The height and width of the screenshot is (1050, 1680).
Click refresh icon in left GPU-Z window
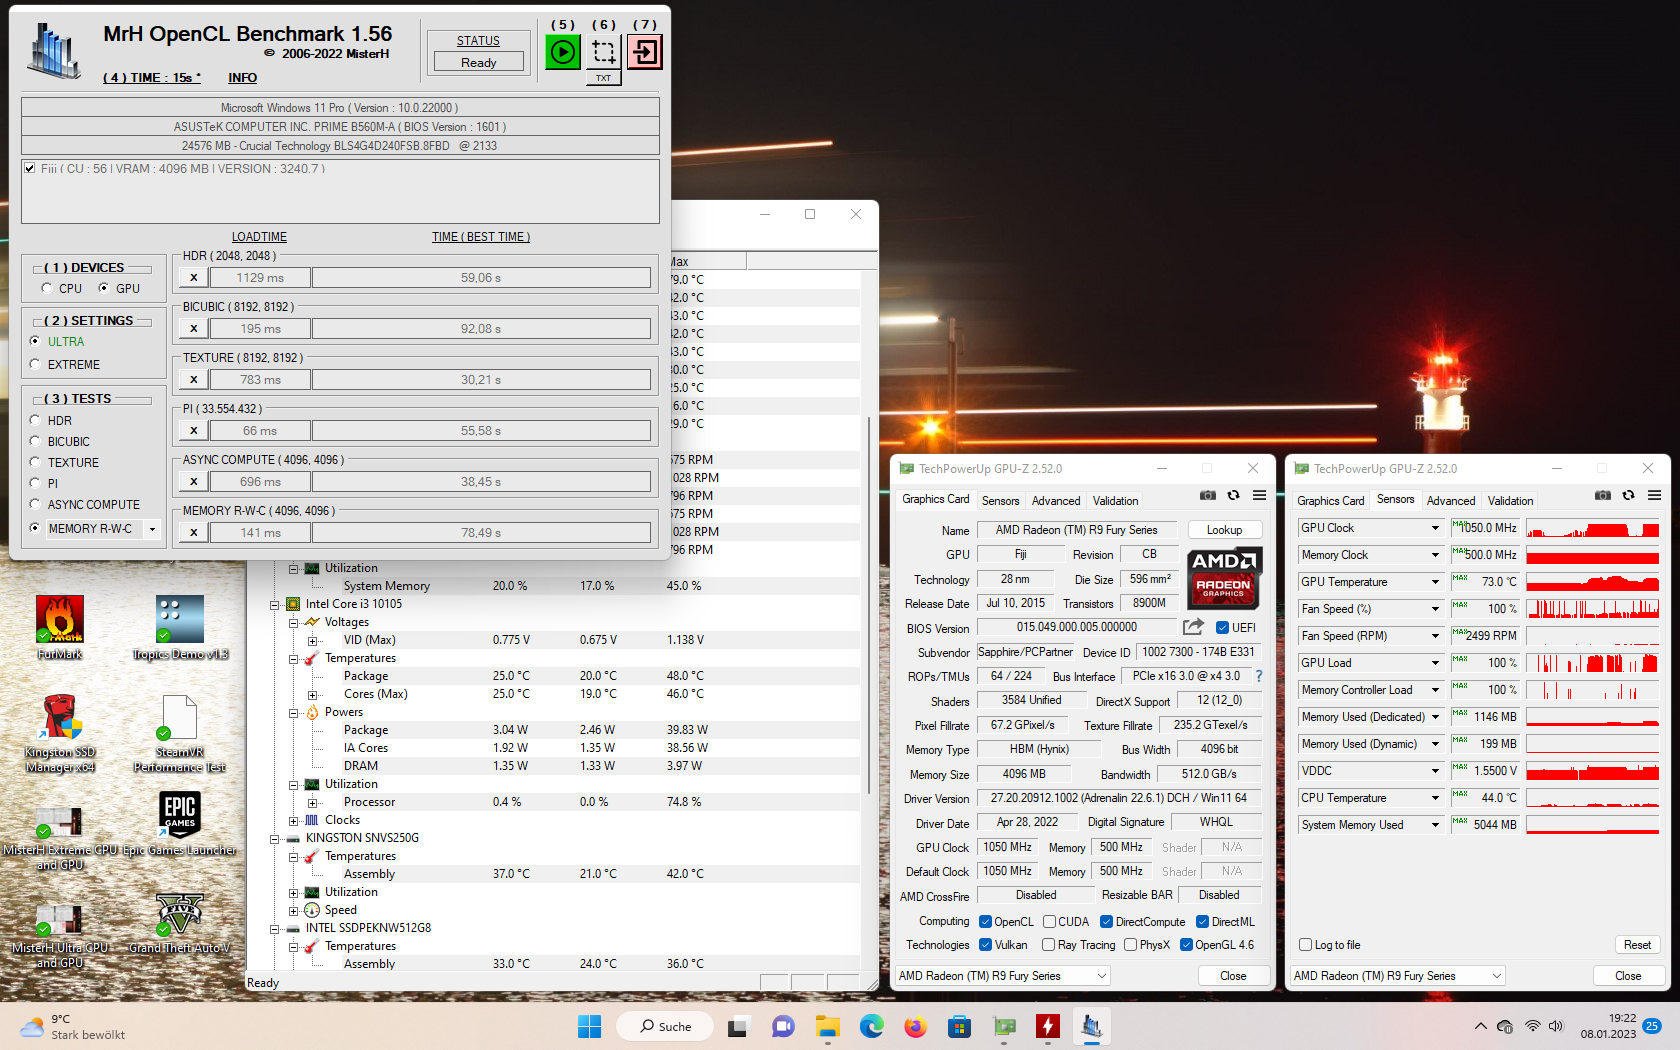(1234, 496)
